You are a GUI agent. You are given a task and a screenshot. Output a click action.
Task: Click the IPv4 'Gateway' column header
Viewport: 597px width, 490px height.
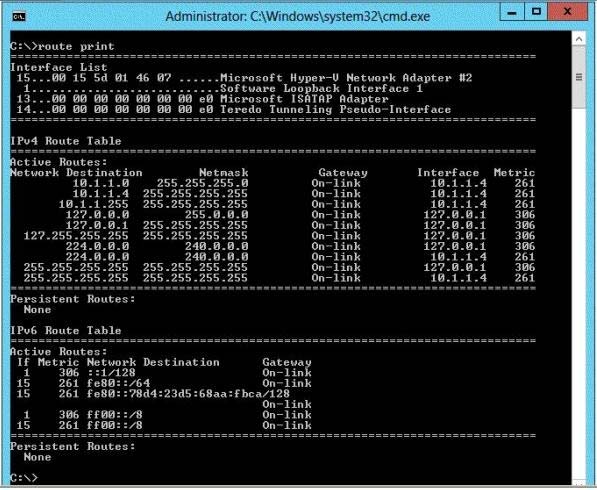(343, 173)
